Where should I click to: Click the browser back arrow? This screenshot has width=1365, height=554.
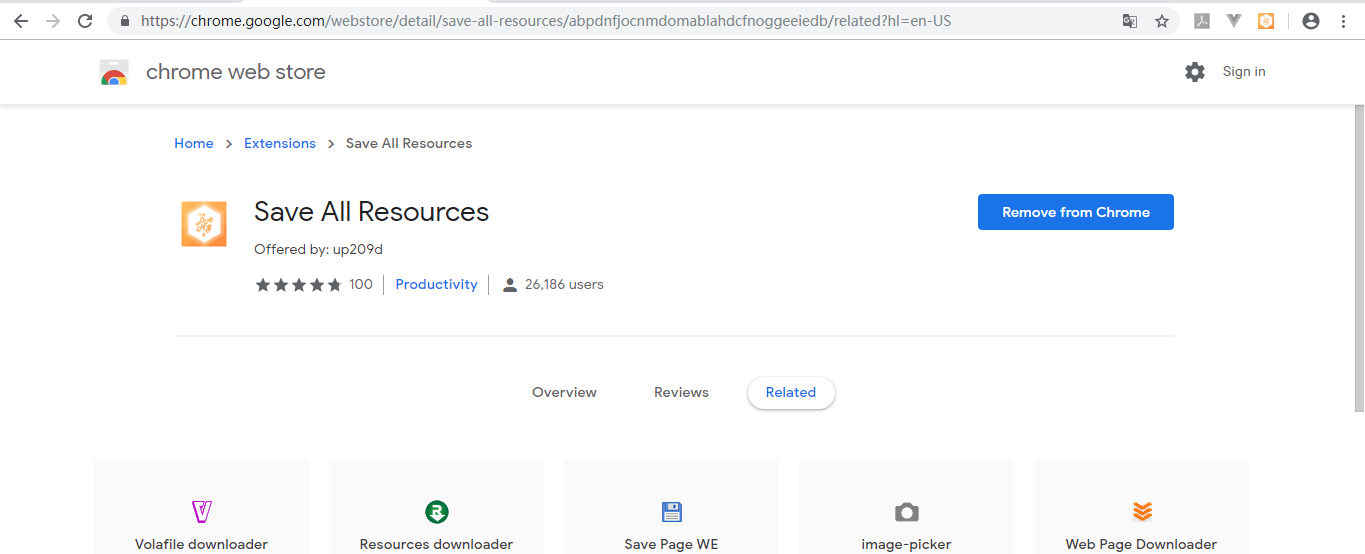click(20, 21)
